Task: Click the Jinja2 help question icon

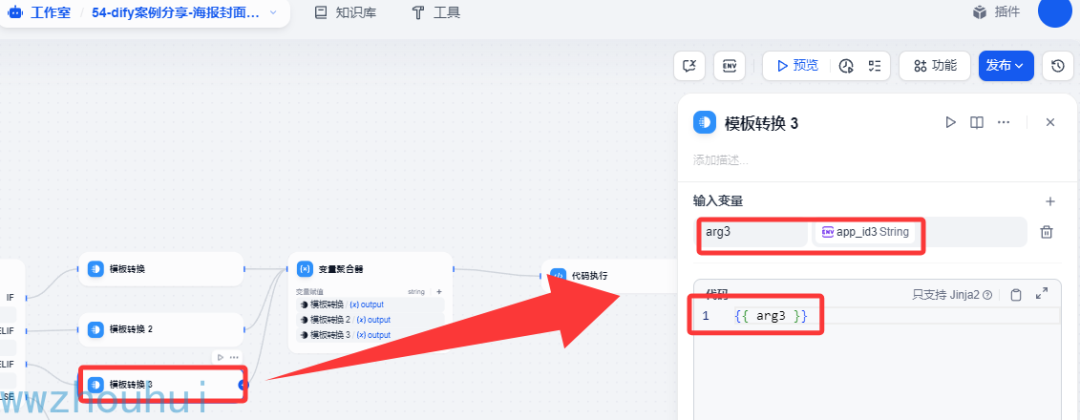Action: [987, 295]
